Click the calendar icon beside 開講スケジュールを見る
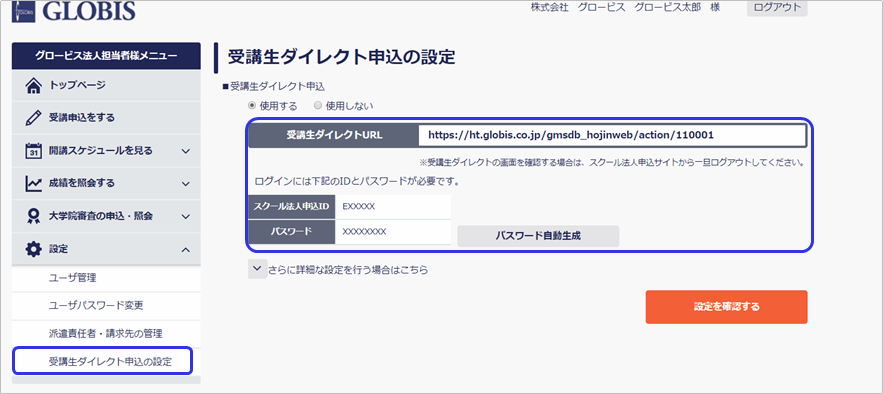This screenshot has height=394, width=883. coord(34,151)
